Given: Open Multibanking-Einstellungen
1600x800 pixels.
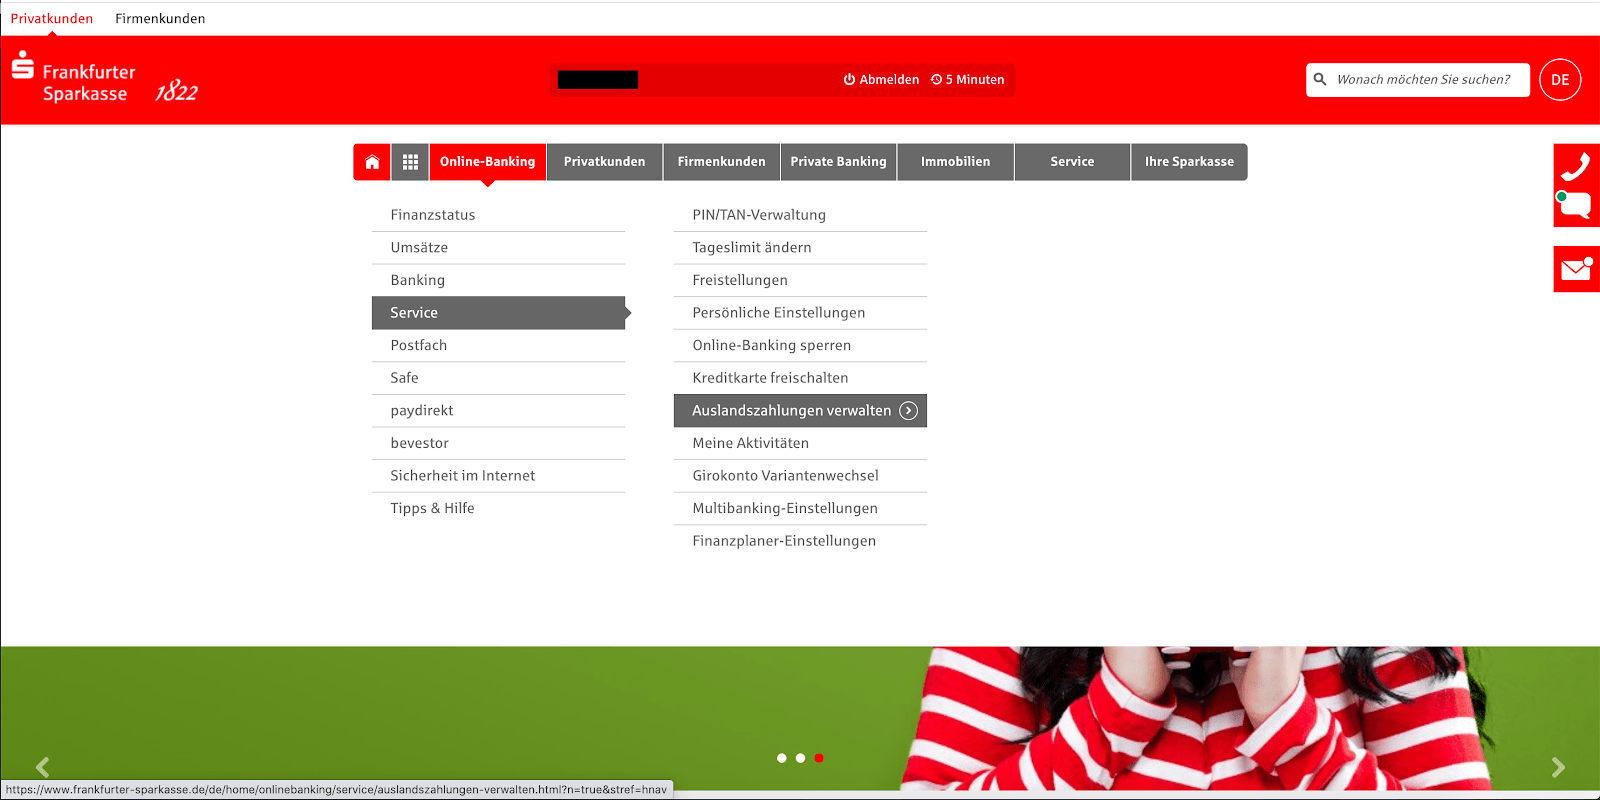Looking at the screenshot, I should [800, 508].
